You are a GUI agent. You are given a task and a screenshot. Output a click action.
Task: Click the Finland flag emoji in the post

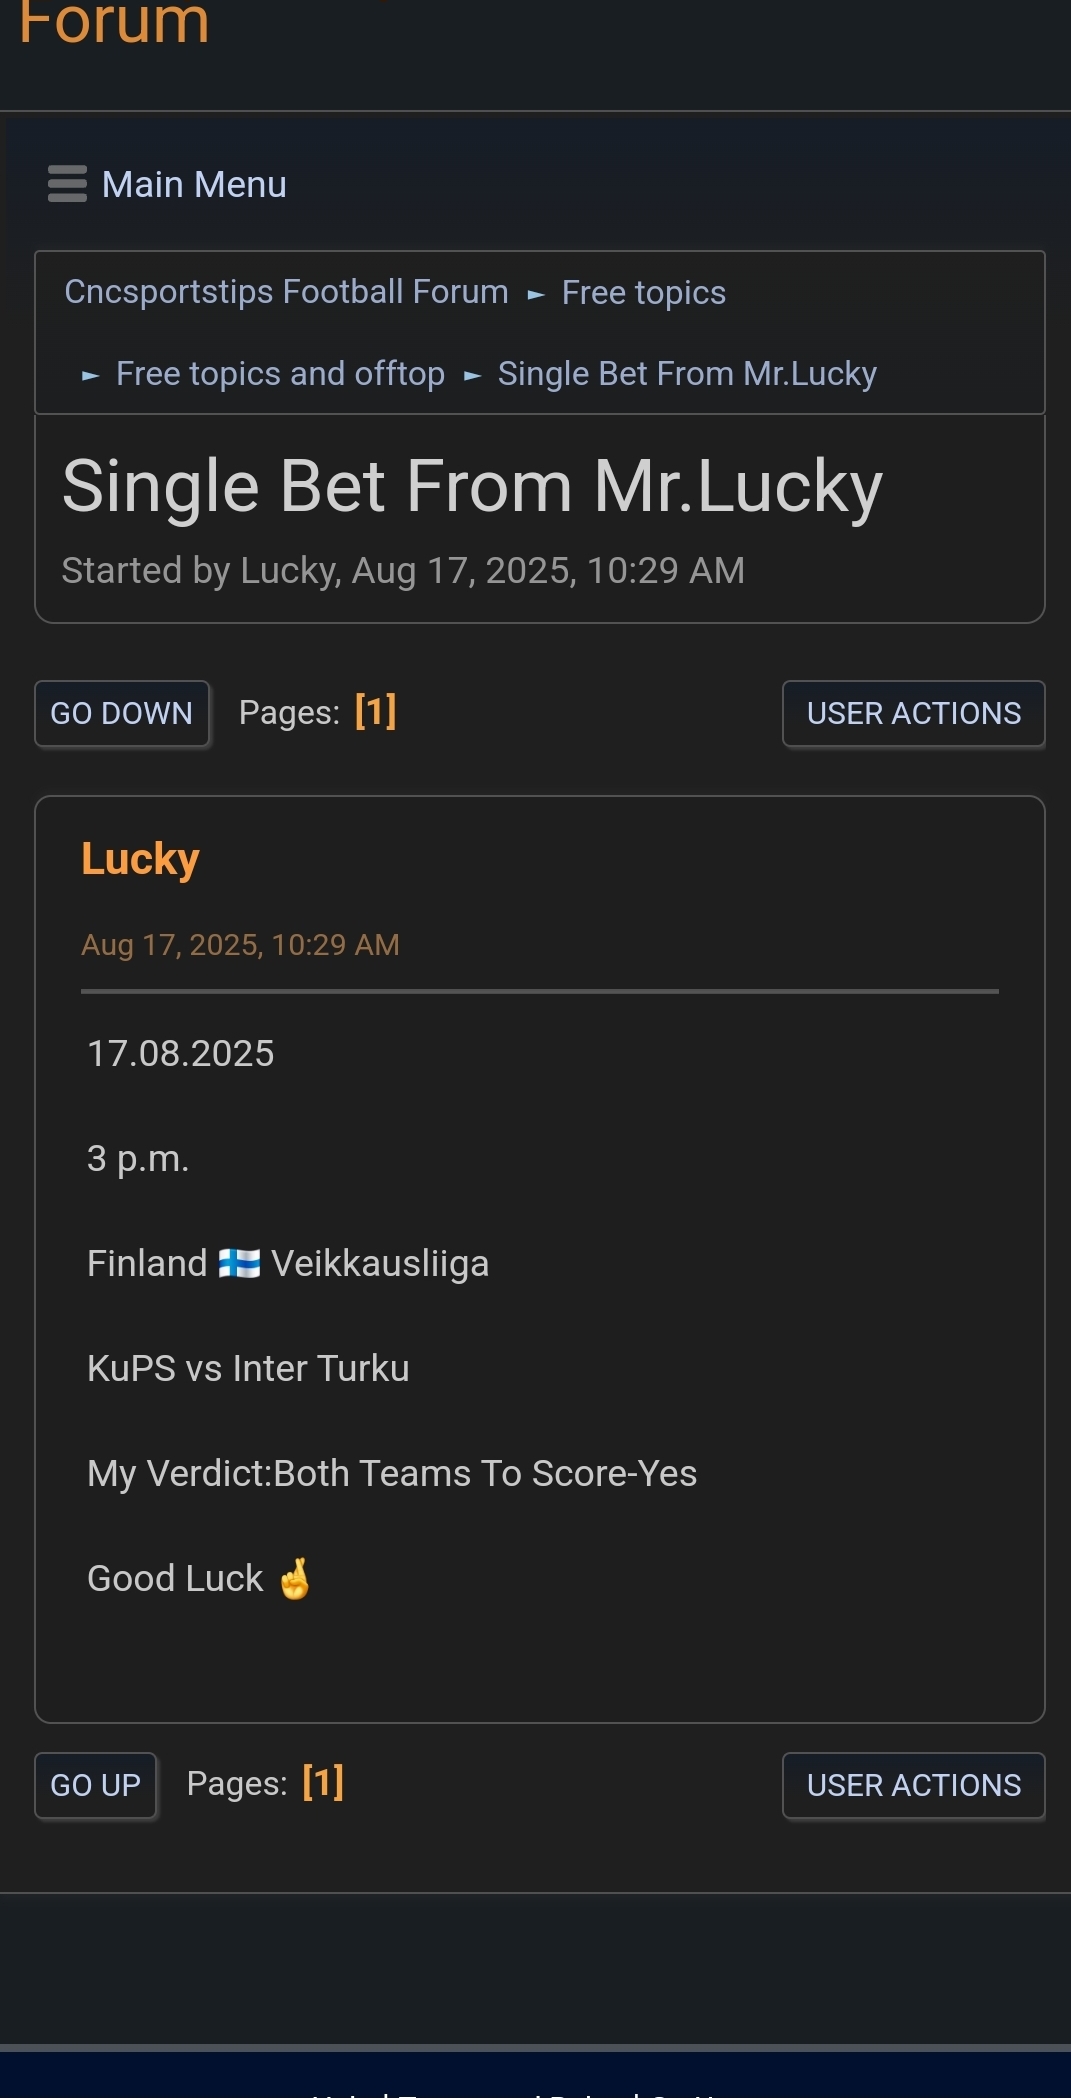[x=239, y=1263]
